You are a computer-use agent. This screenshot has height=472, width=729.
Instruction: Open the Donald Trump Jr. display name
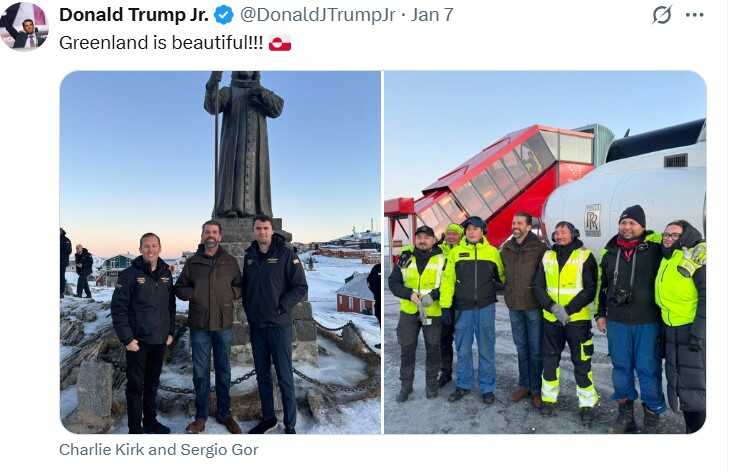point(134,15)
